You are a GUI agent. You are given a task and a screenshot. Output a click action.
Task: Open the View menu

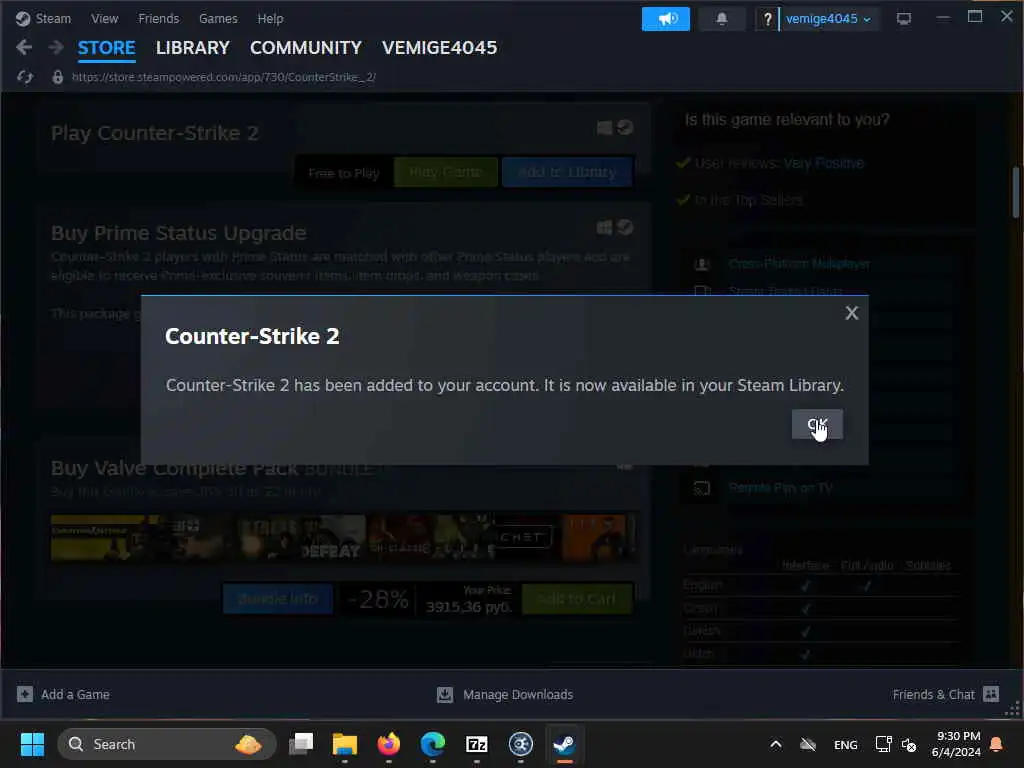104,18
